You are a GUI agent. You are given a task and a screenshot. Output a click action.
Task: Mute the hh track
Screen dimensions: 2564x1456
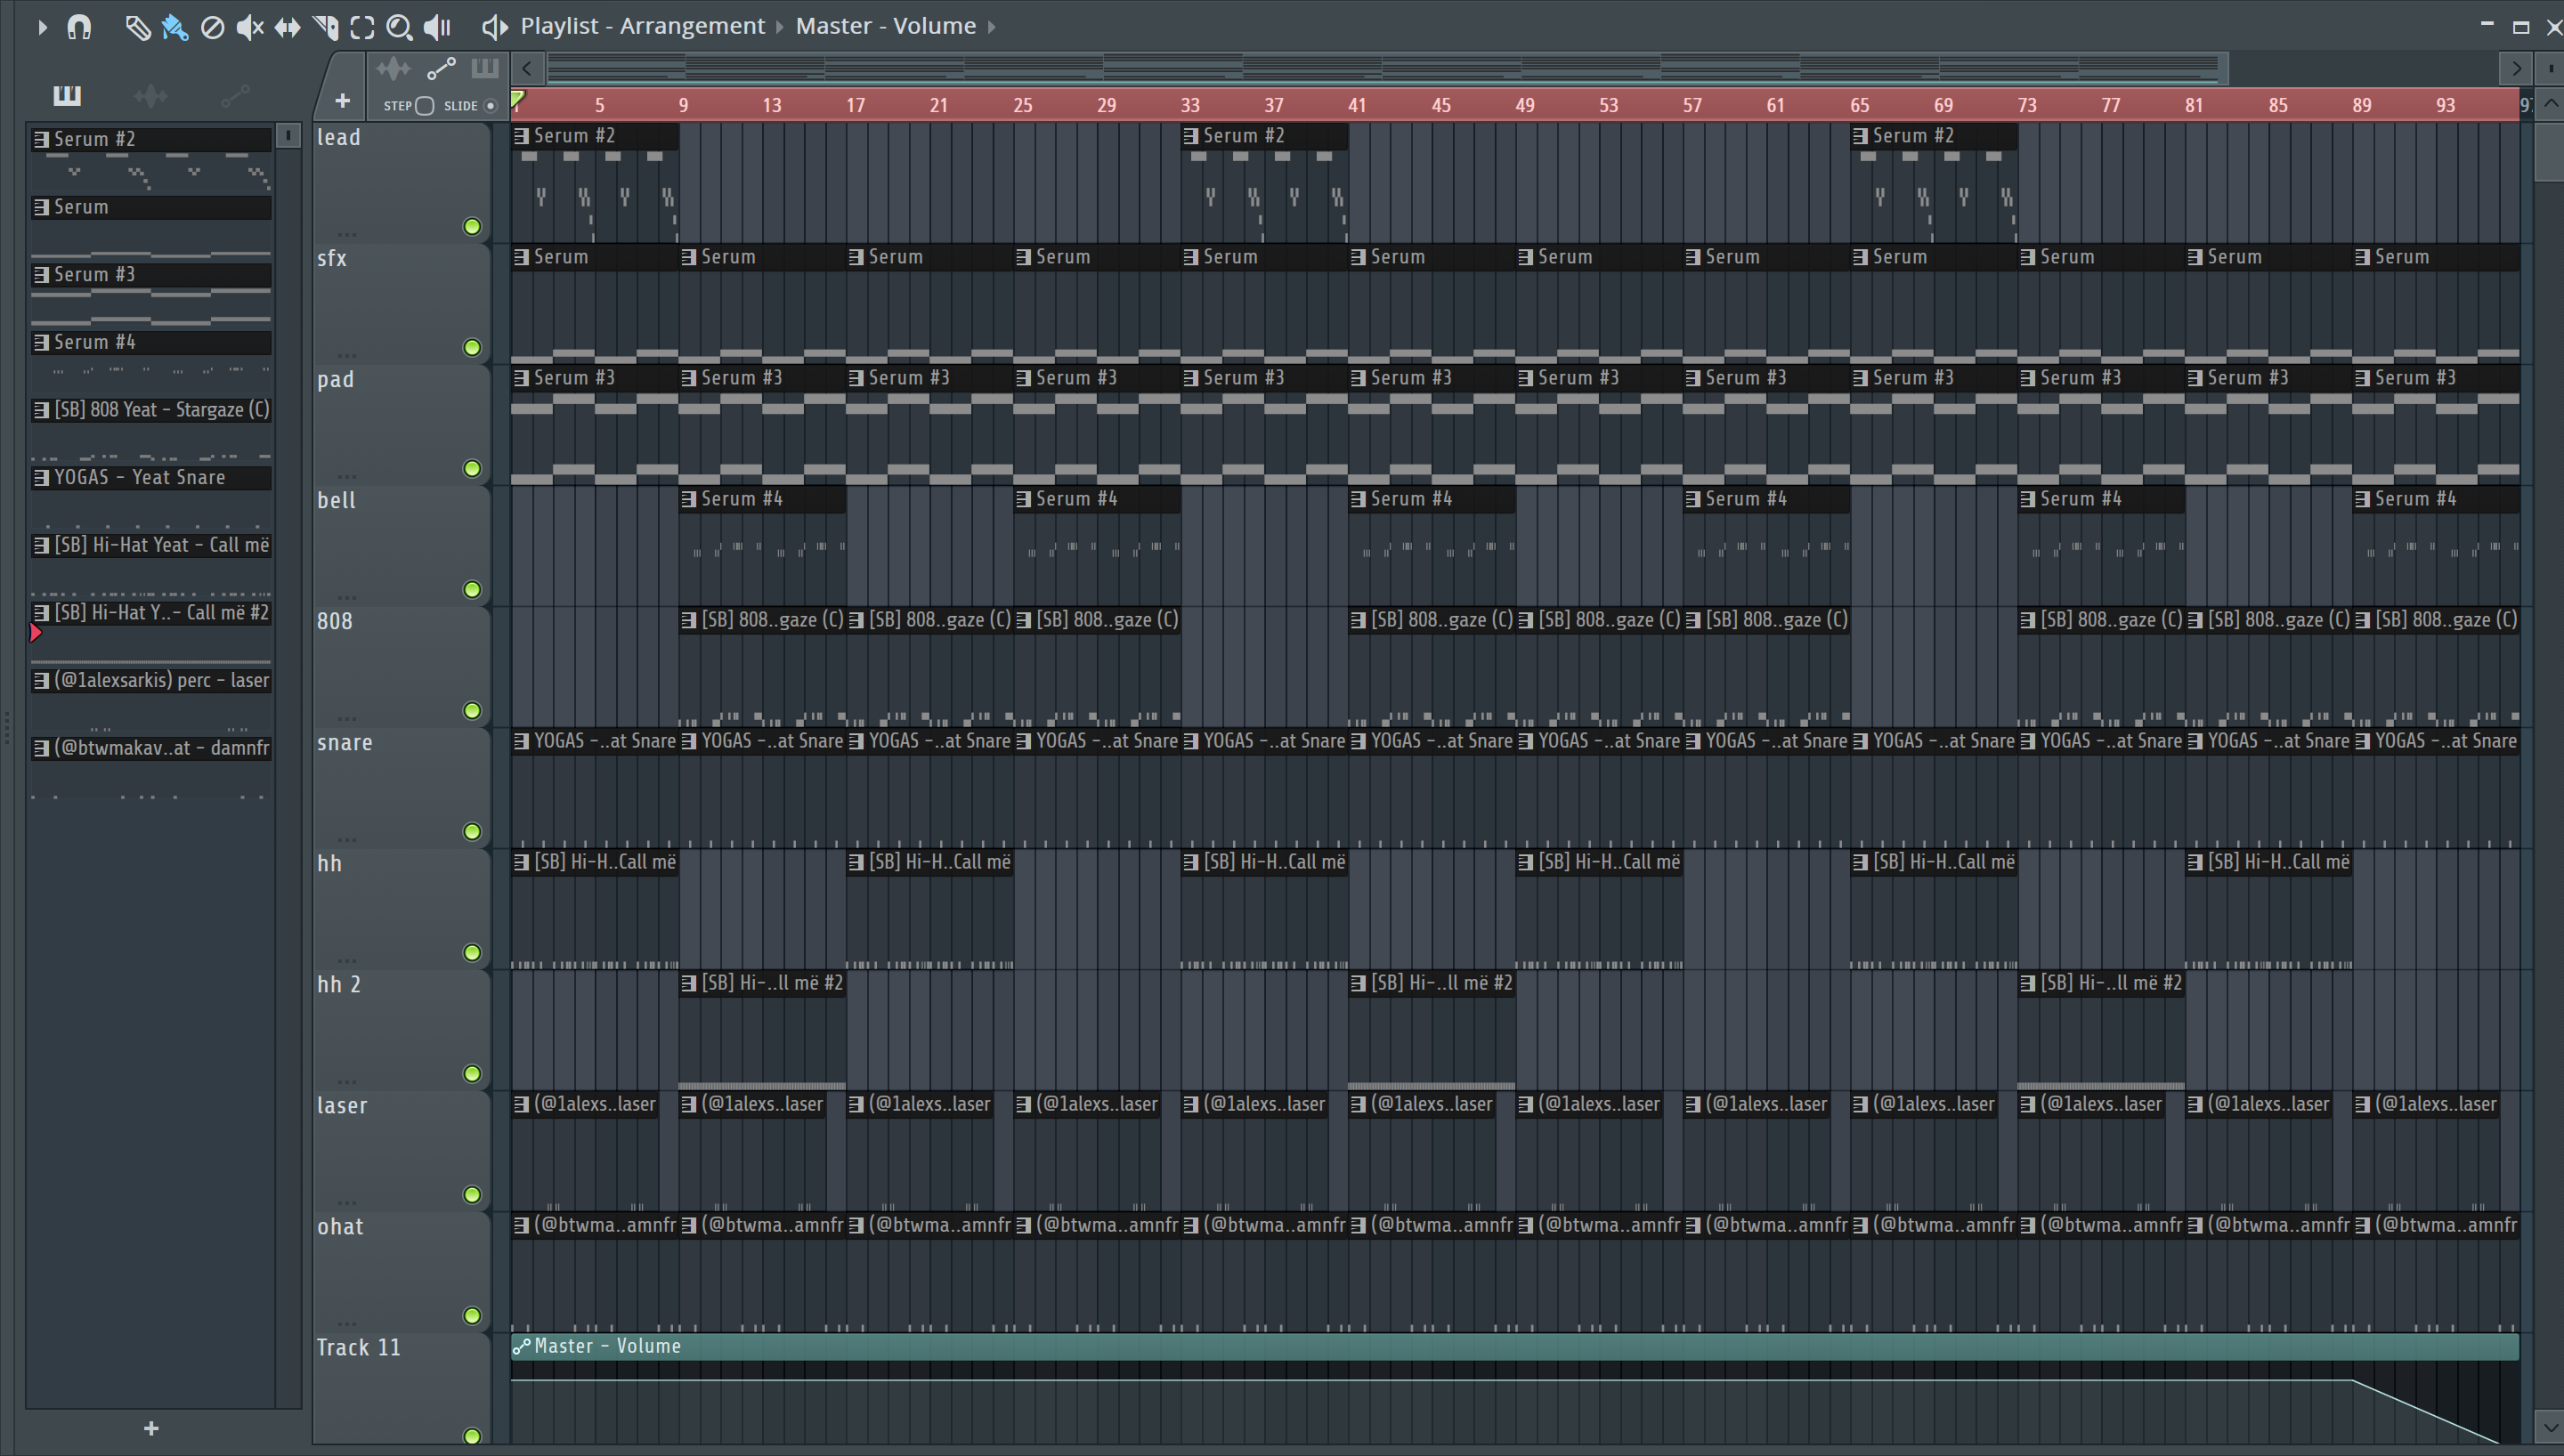(472, 953)
